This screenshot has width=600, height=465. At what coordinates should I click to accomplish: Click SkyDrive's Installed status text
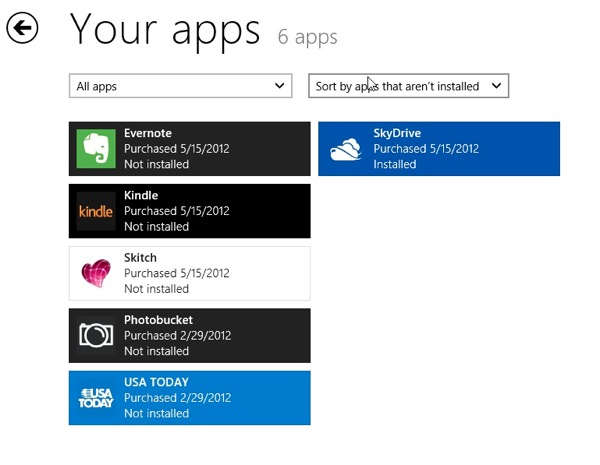(395, 165)
